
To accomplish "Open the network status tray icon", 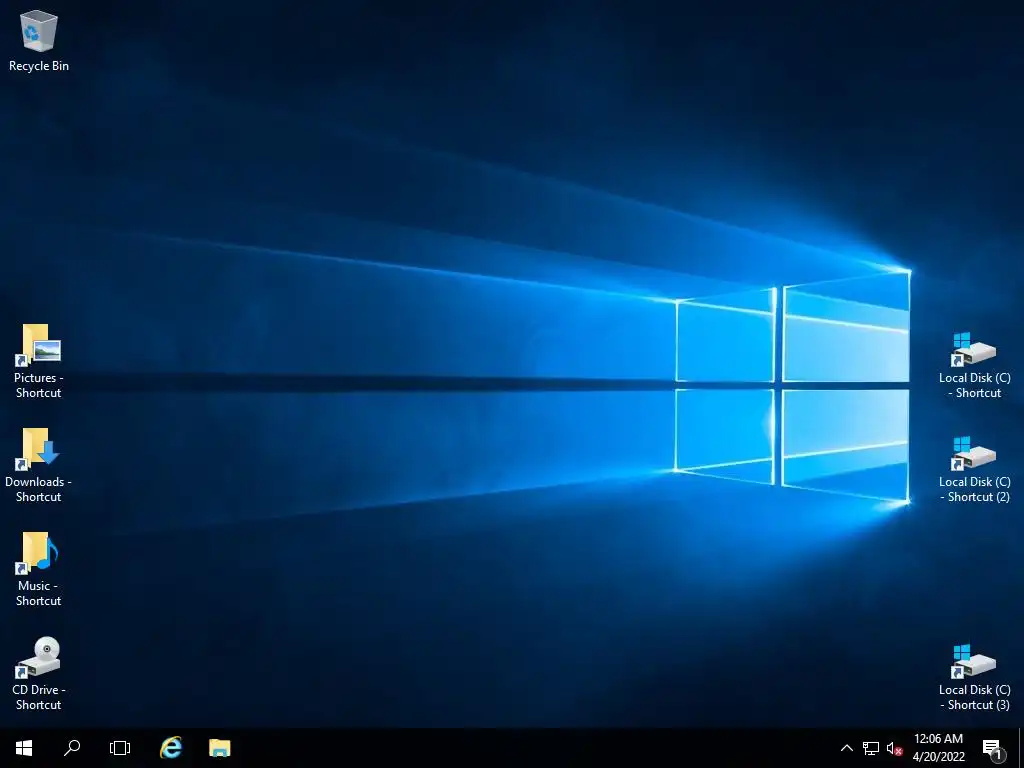I will (871, 748).
